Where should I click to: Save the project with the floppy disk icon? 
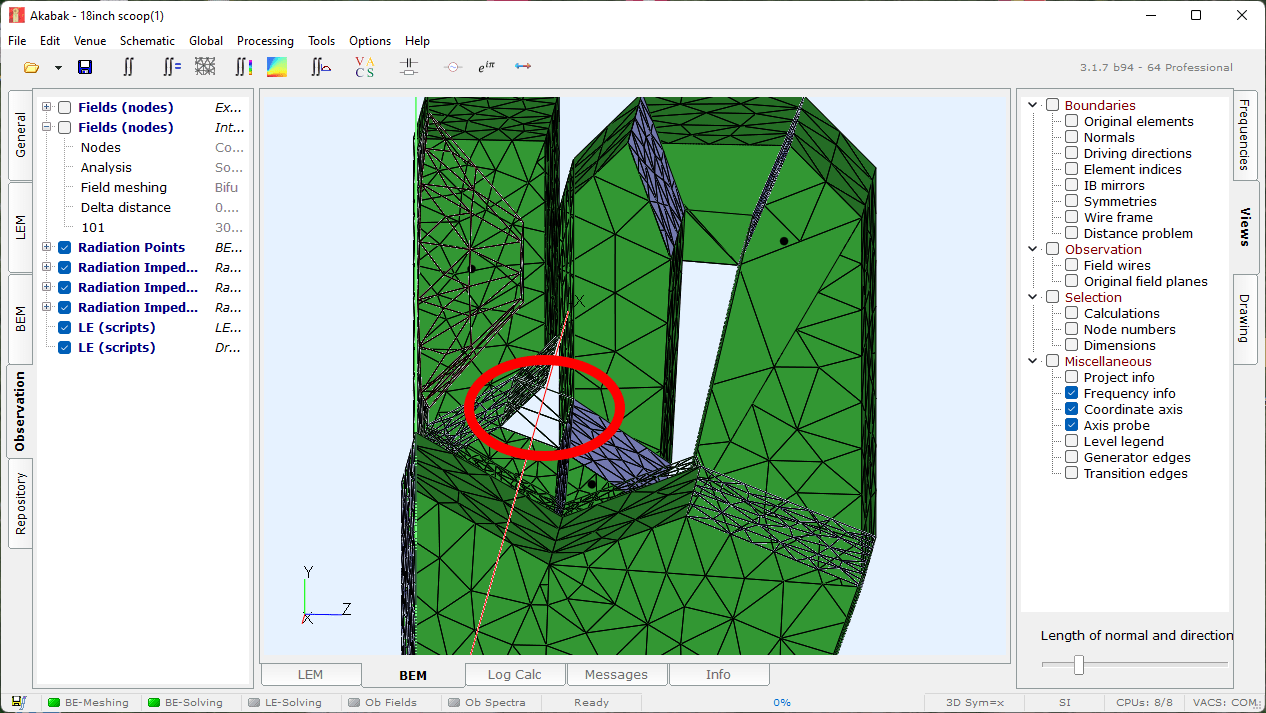85,67
